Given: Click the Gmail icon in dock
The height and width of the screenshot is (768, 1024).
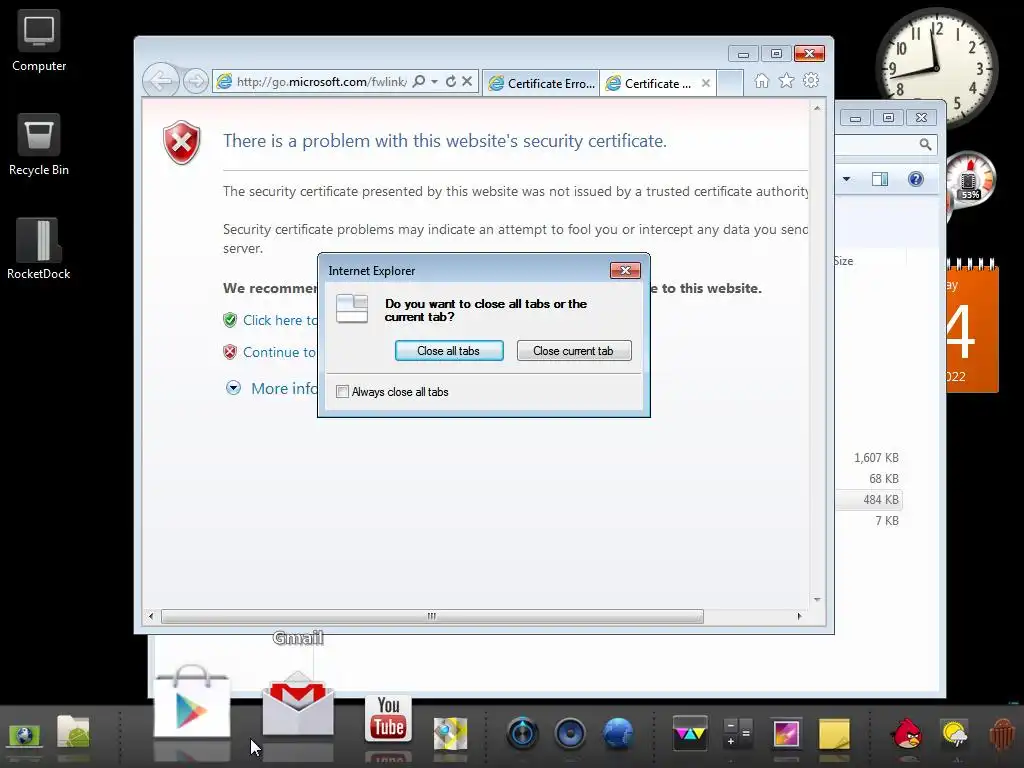Looking at the screenshot, I should pos(298,705).
